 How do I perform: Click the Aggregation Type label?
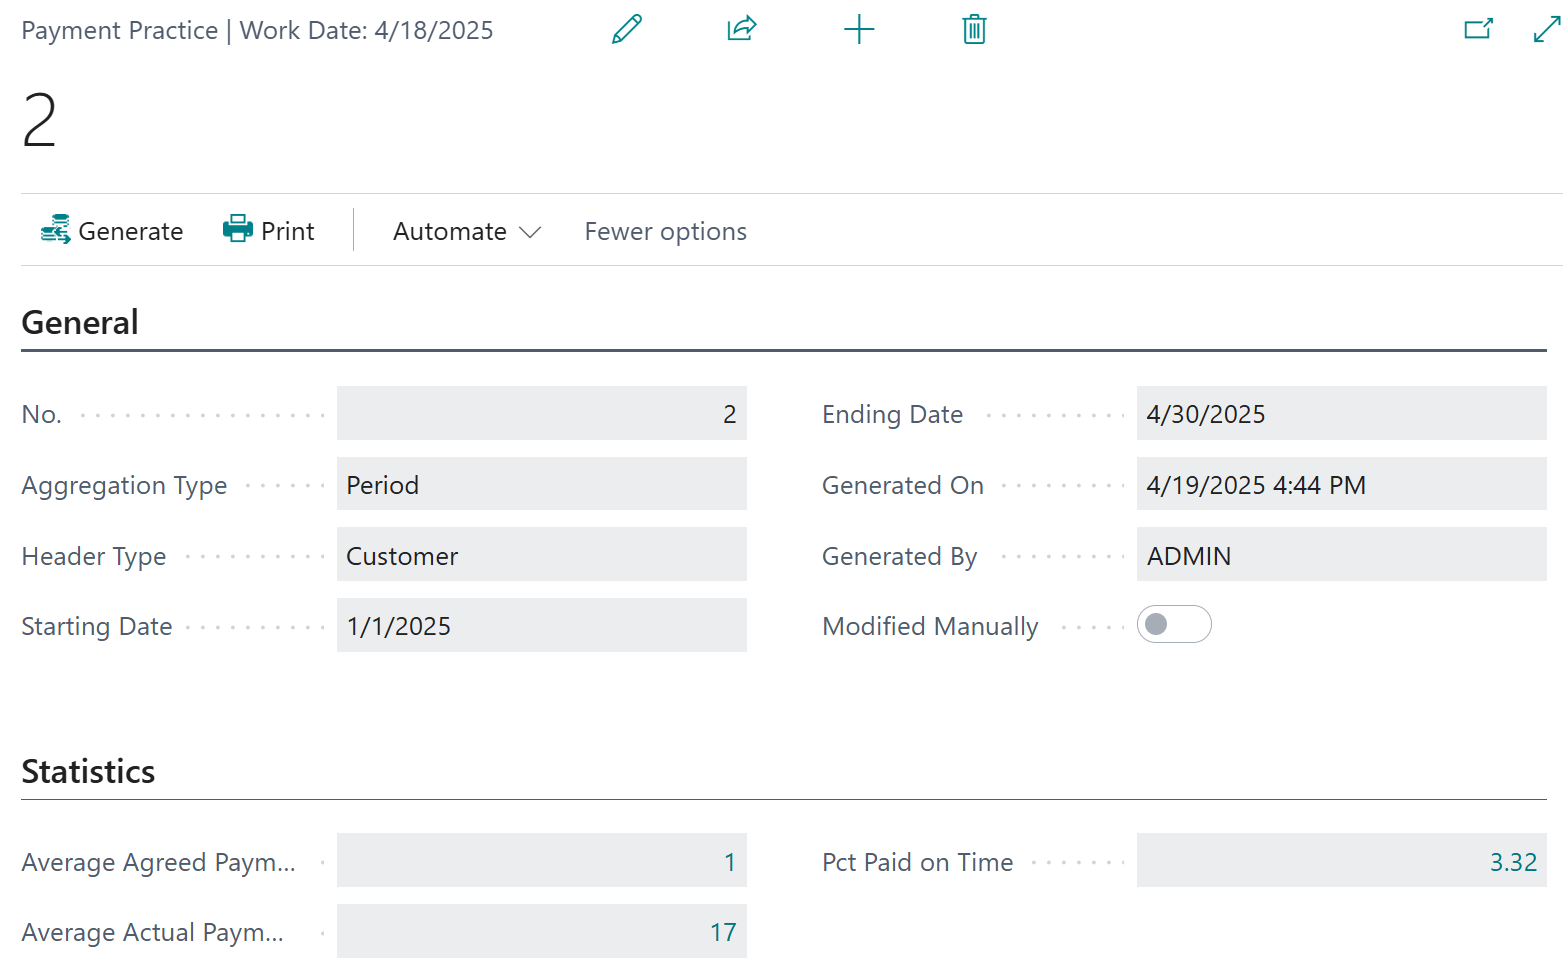point(125,485)
